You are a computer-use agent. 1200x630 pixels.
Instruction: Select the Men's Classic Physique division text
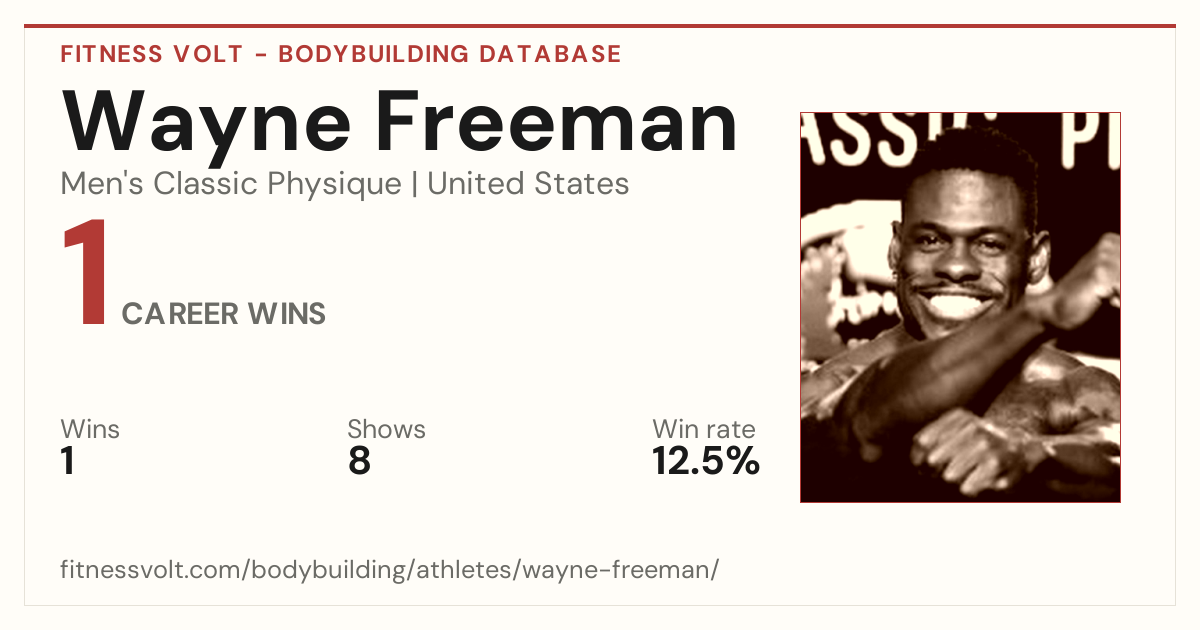(231, 184)
